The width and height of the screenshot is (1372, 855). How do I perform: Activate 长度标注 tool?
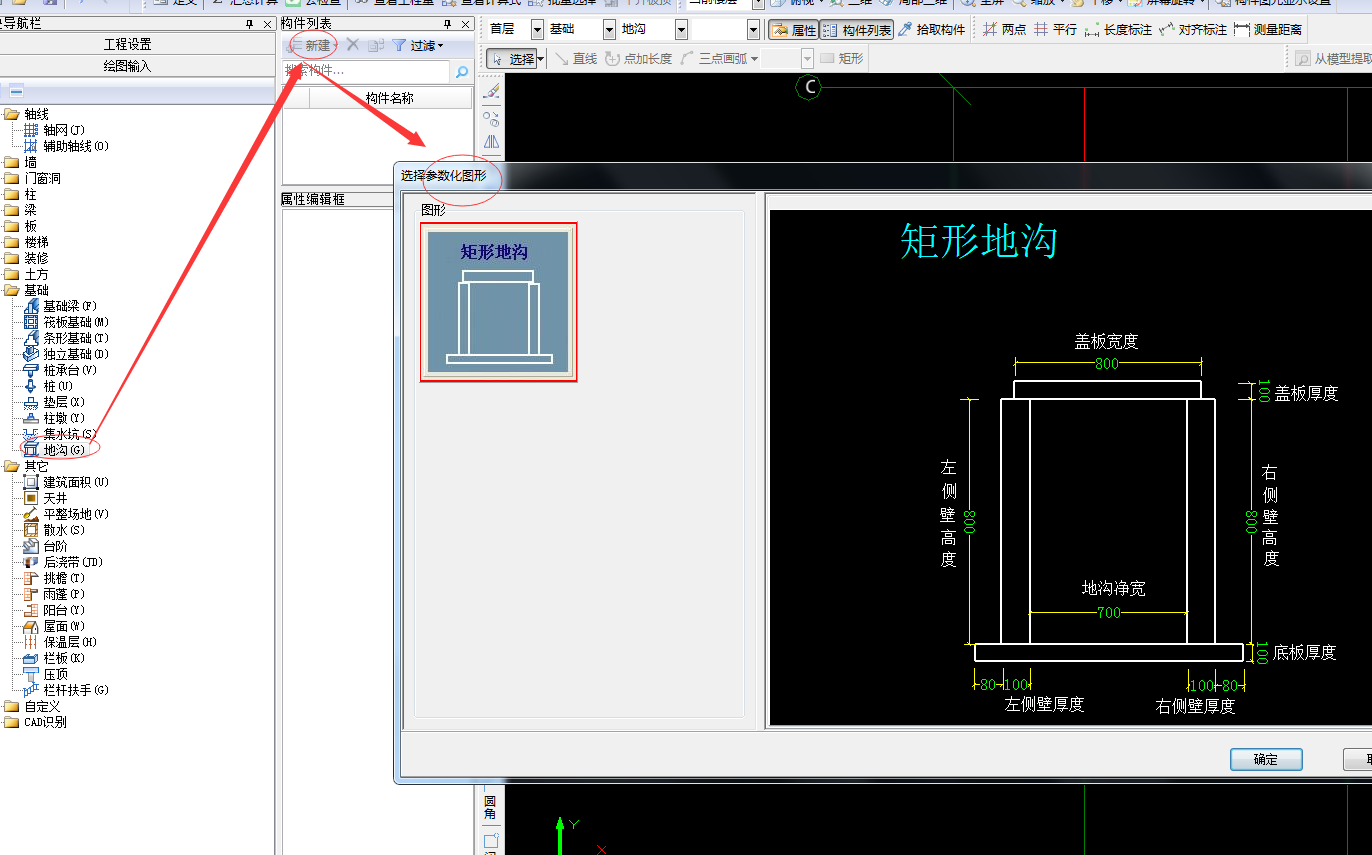pos(1119,30)
